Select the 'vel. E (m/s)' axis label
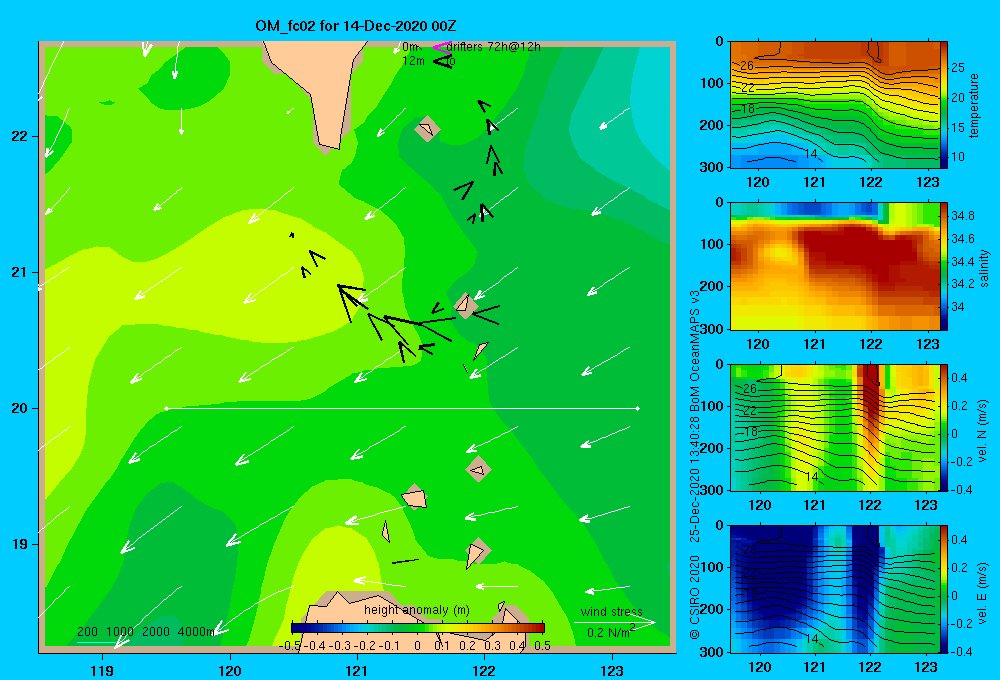 pos(982,592)
